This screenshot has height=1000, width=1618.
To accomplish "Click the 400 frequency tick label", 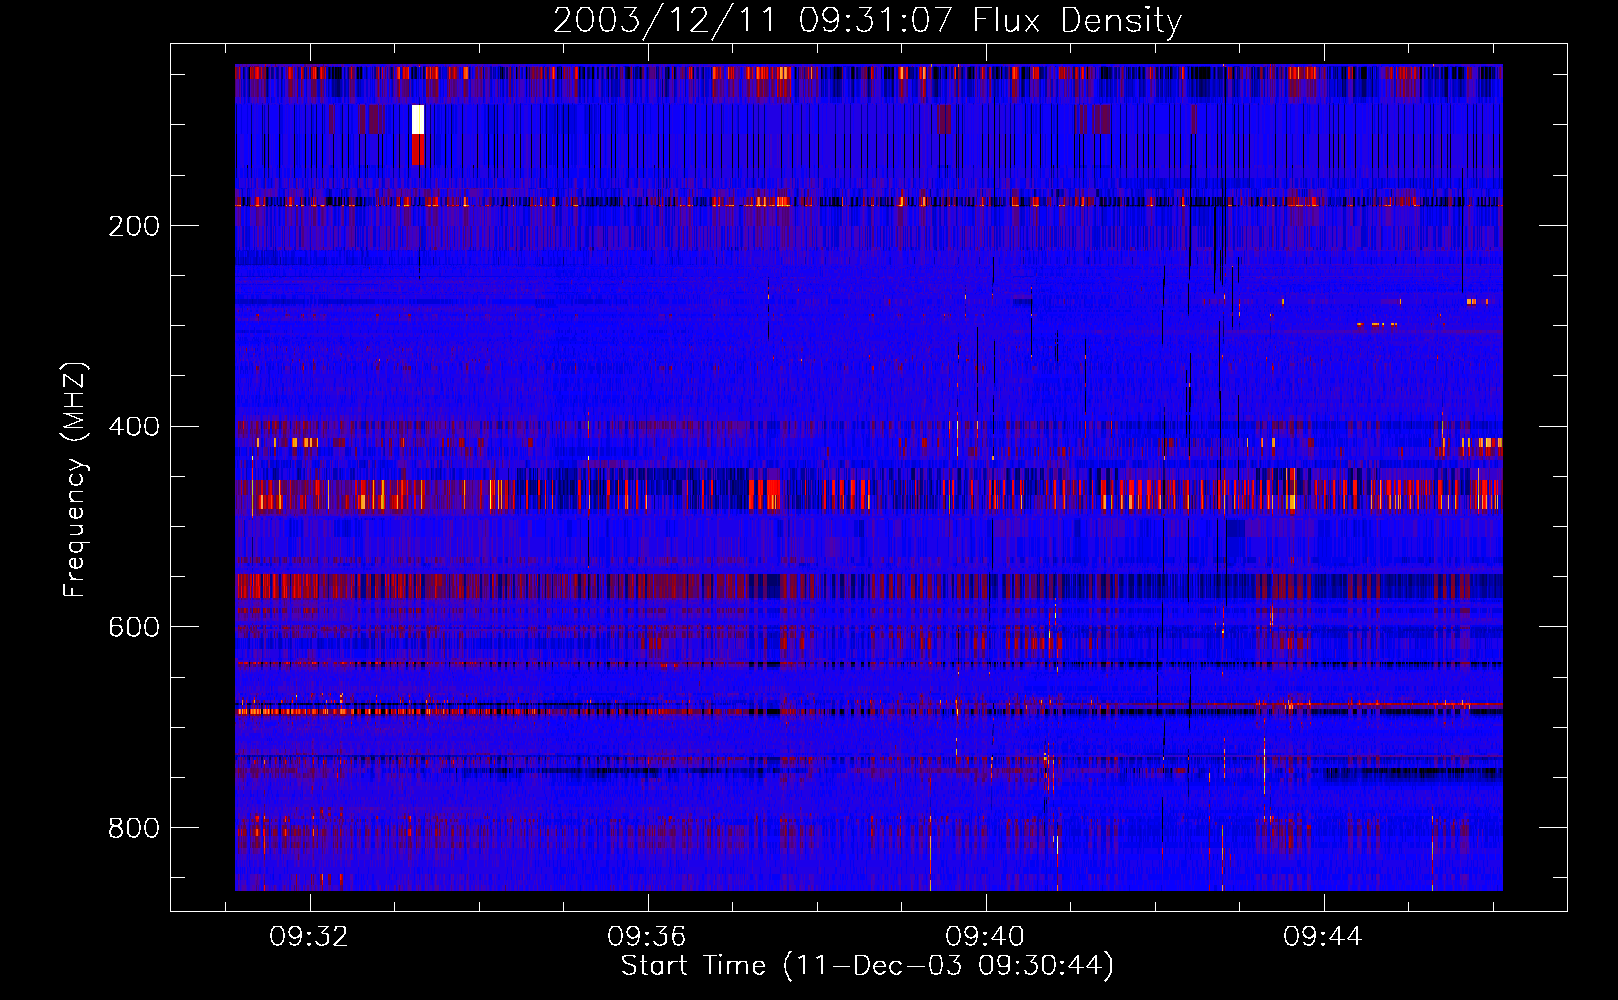I will click(134, 427).
